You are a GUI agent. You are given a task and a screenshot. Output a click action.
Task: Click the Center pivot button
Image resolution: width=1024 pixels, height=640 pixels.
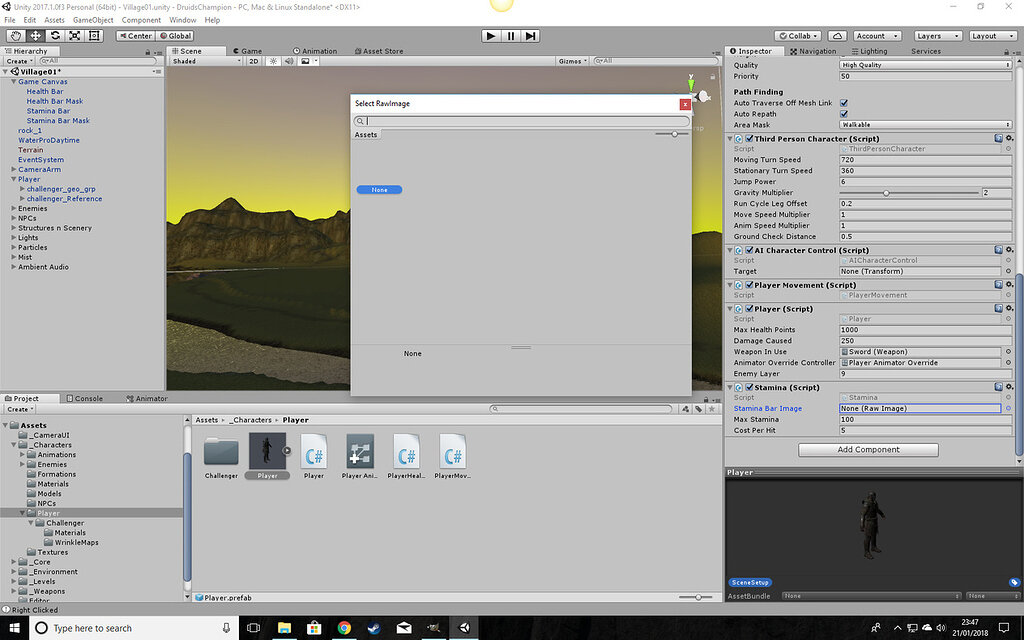[135, 36]
